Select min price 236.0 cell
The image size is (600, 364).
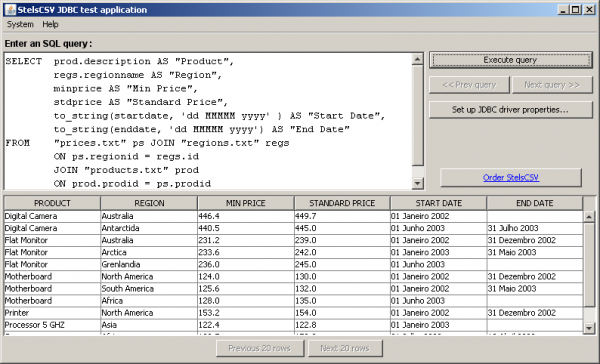246,265
